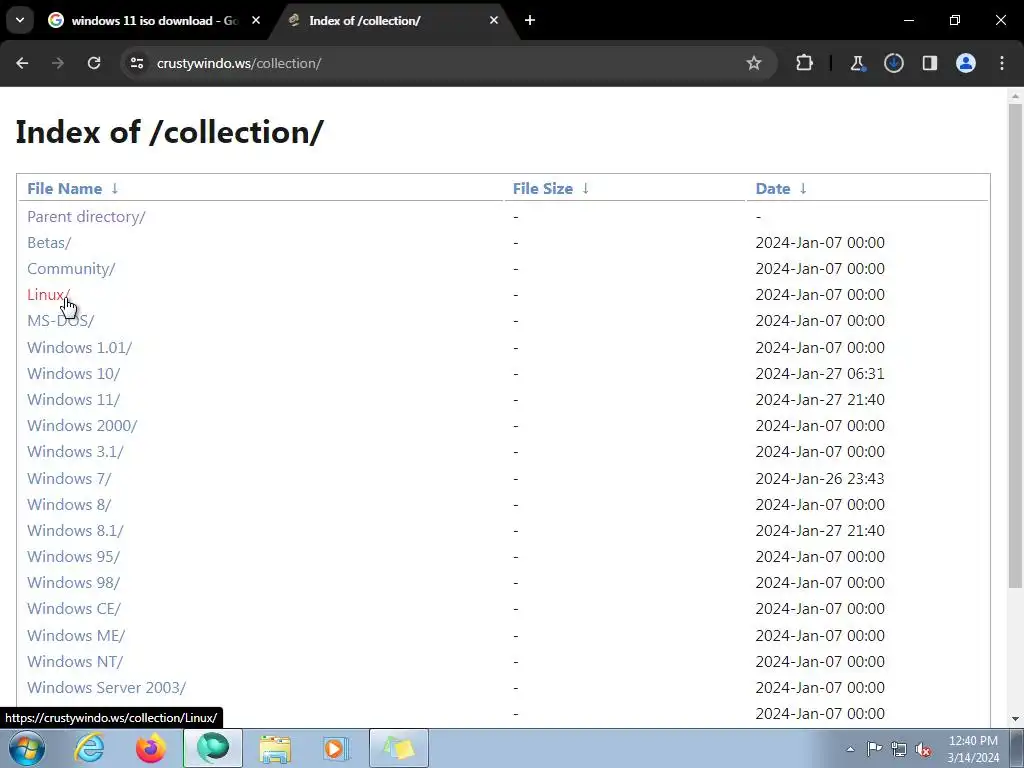
Task: Open the Linux folder
Action: click(48, 295)
